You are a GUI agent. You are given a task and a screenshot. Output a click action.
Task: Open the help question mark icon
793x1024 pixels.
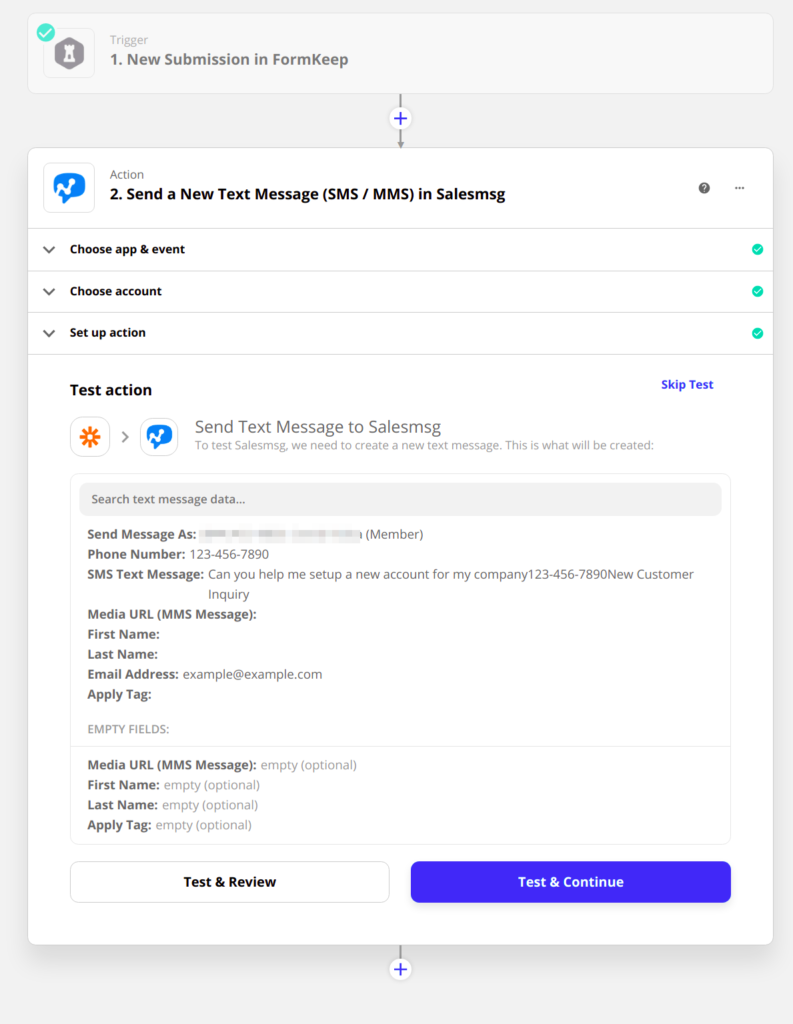704,188
